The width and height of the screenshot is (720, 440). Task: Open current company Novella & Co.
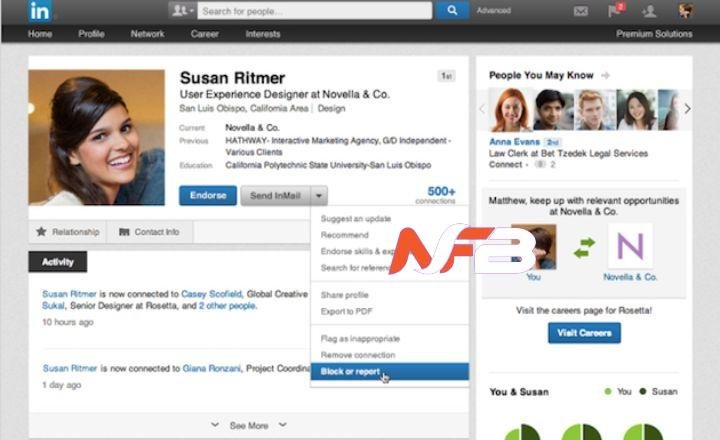point(252,128)
